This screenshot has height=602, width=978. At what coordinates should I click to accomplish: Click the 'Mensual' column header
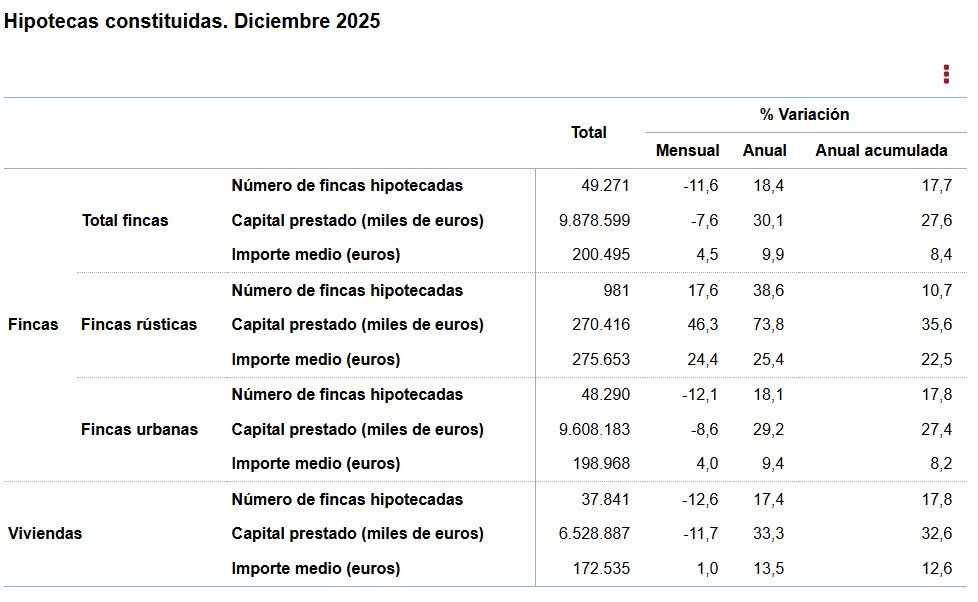click(687, 151)
